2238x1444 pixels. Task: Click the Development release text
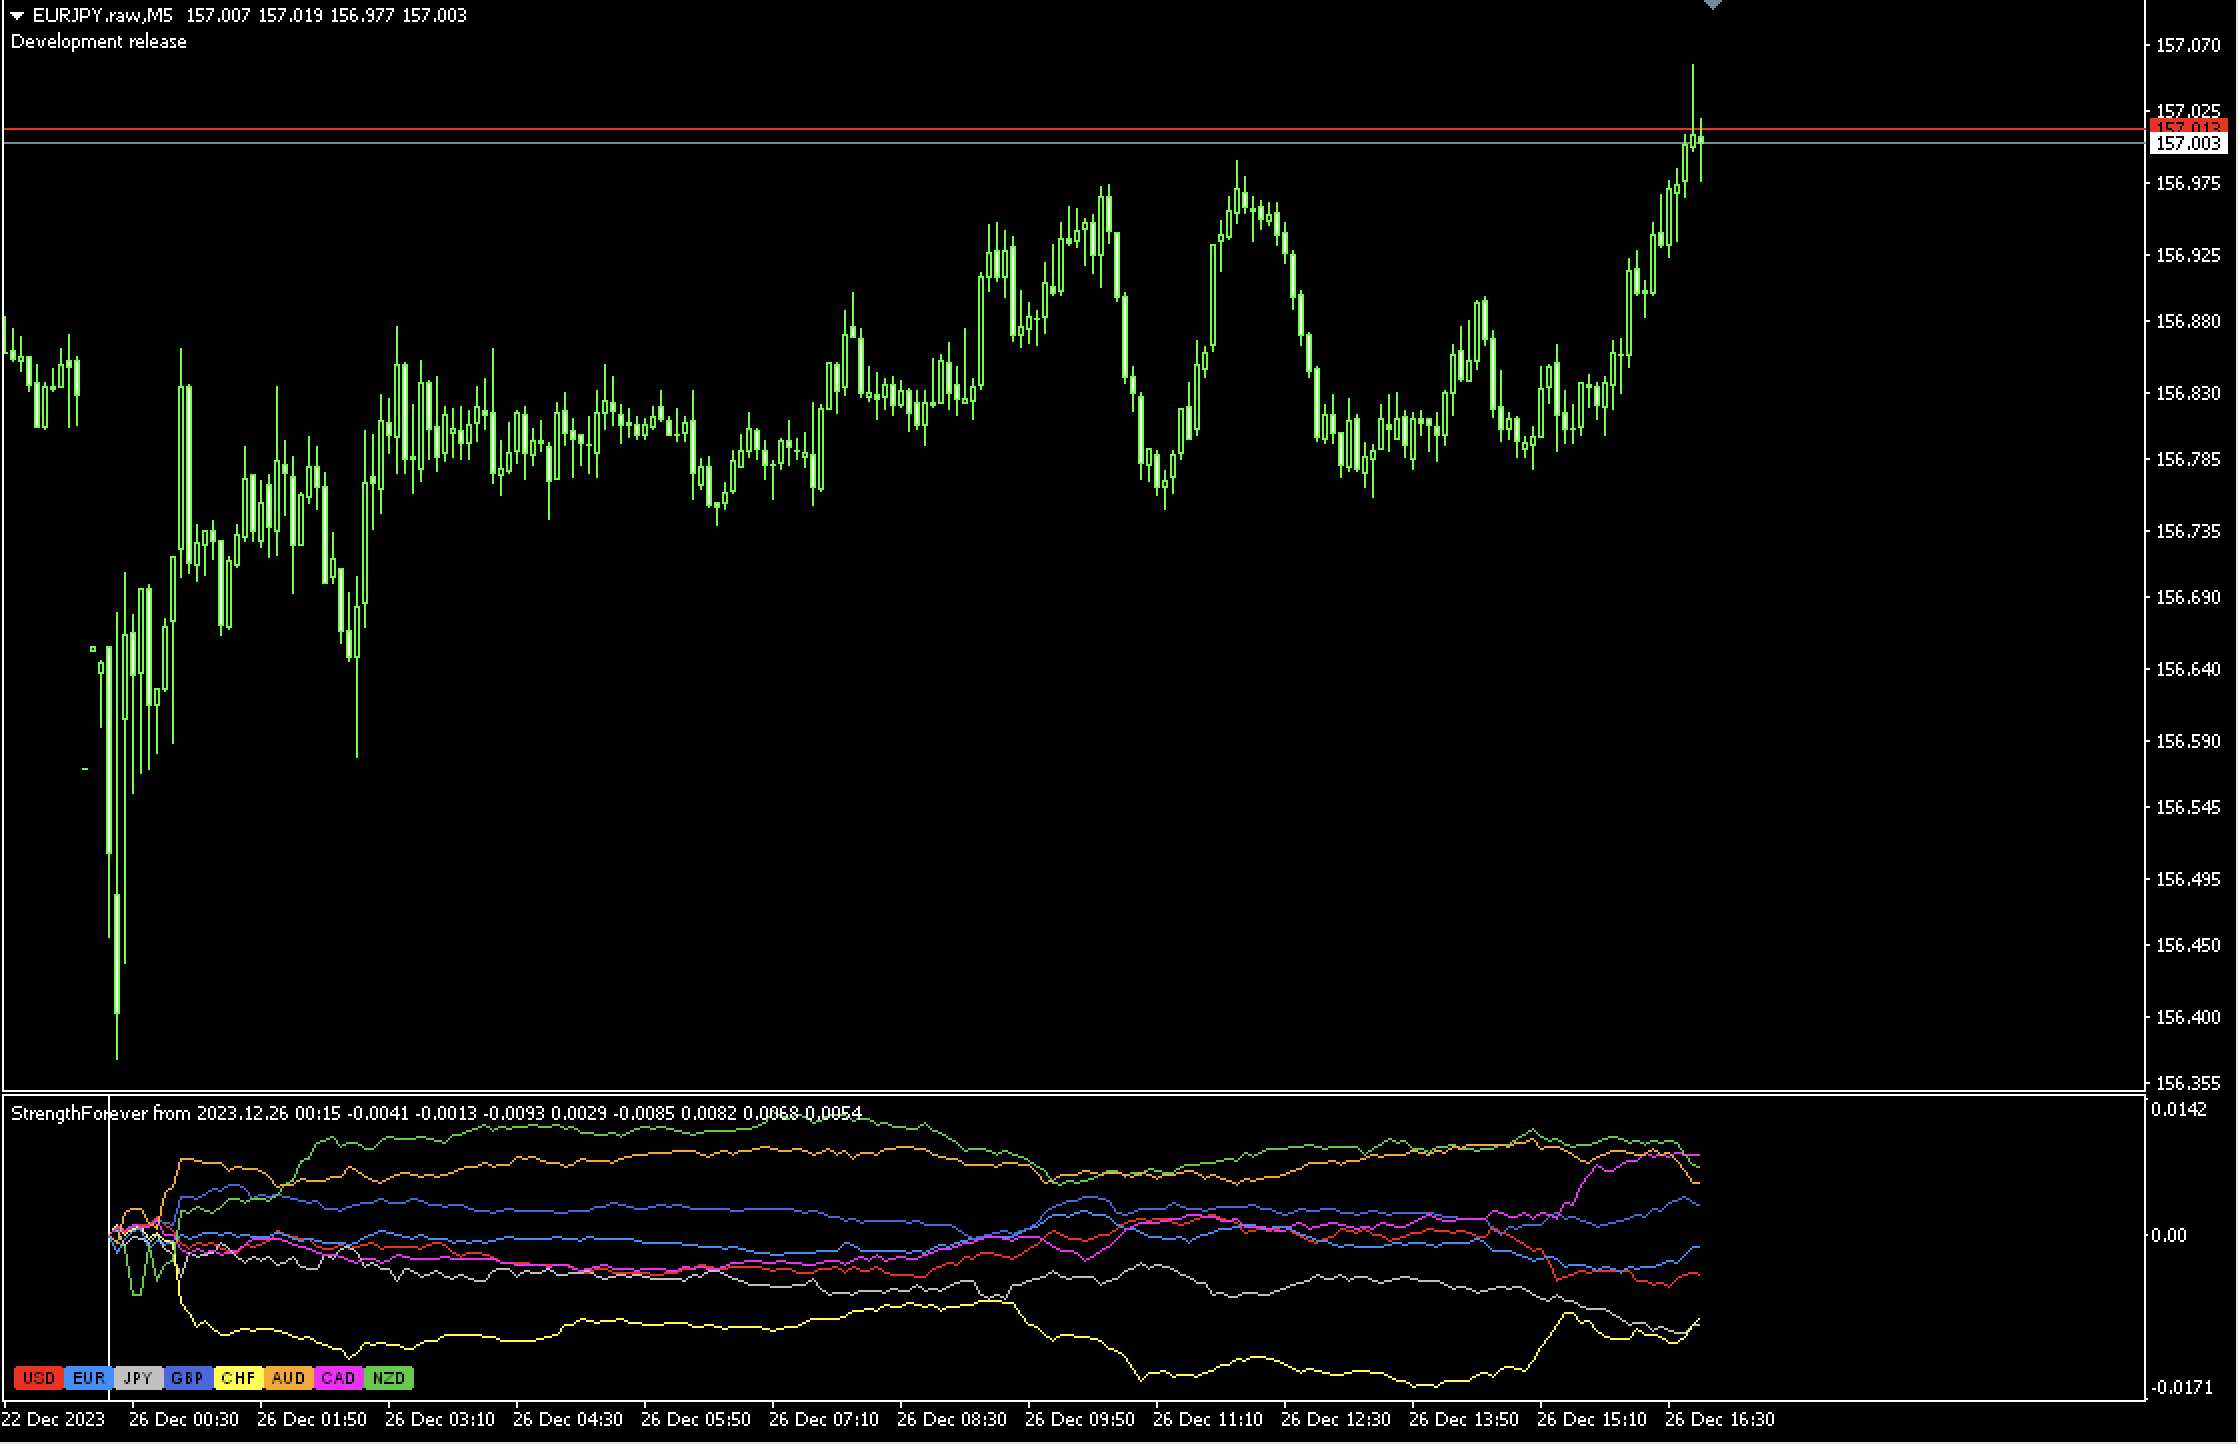tap(98, 41)
